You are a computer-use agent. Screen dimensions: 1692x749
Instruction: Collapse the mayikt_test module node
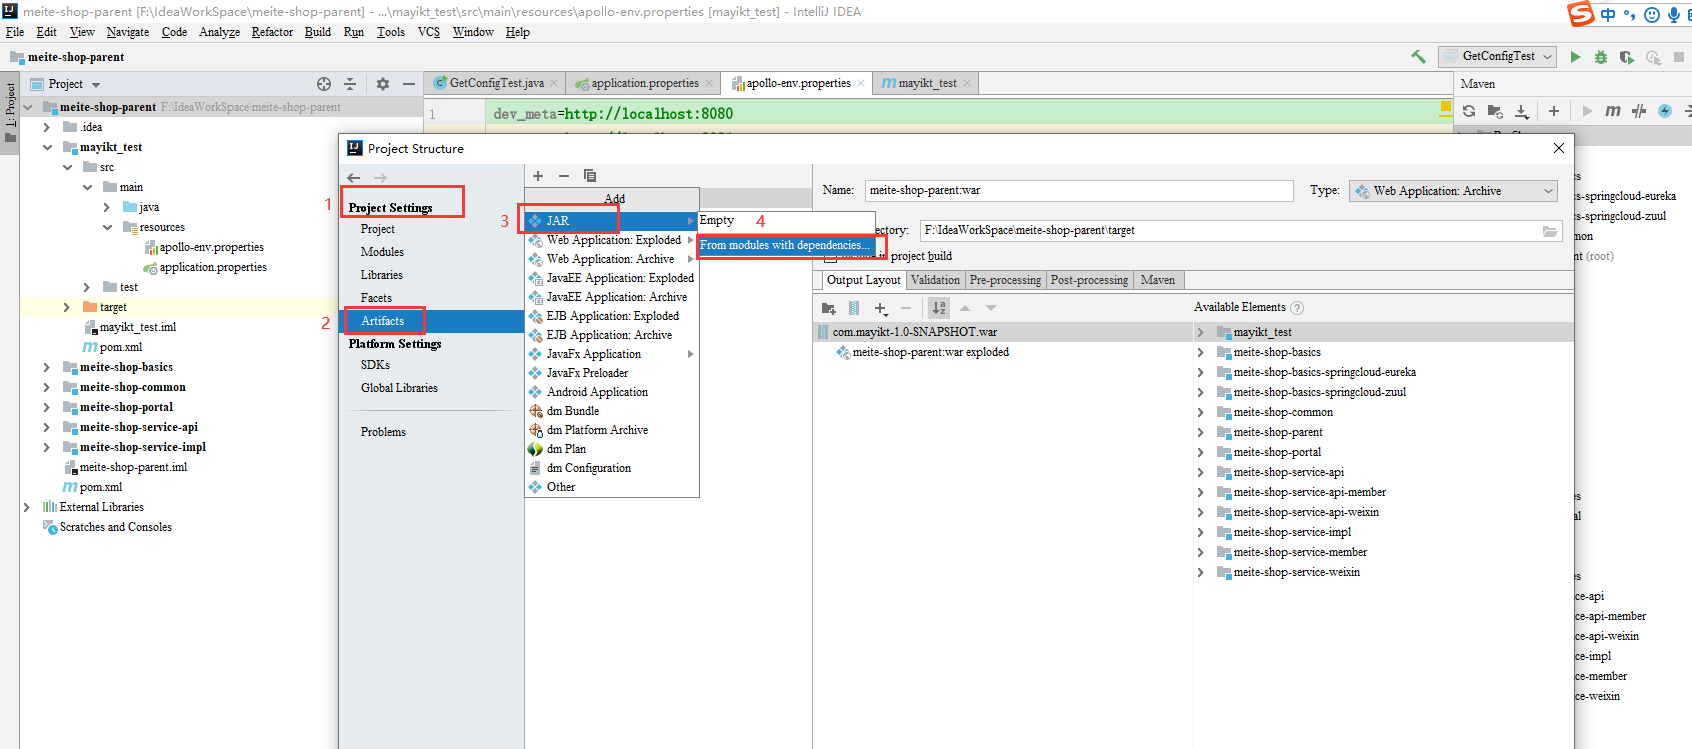tap(47, 147)
